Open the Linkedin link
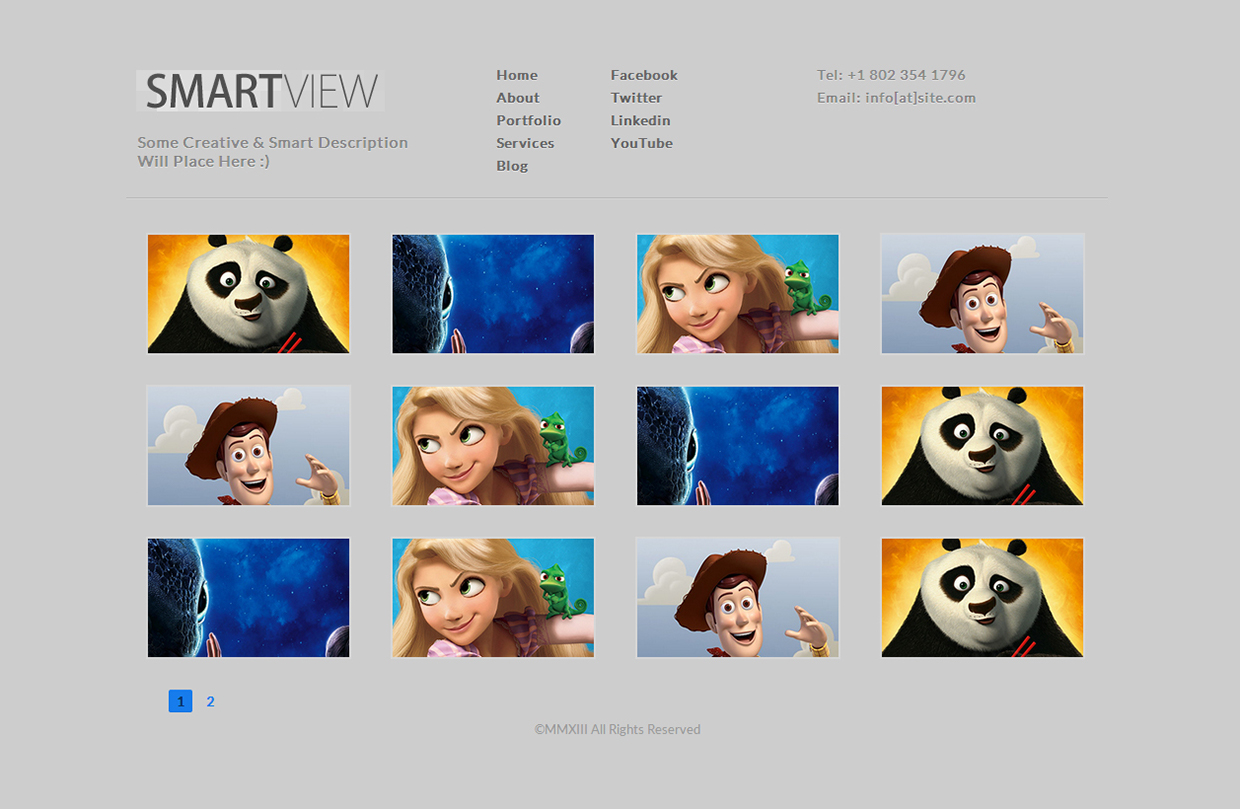Viewport: 1240px width, 809px height. tap(640, 121)
